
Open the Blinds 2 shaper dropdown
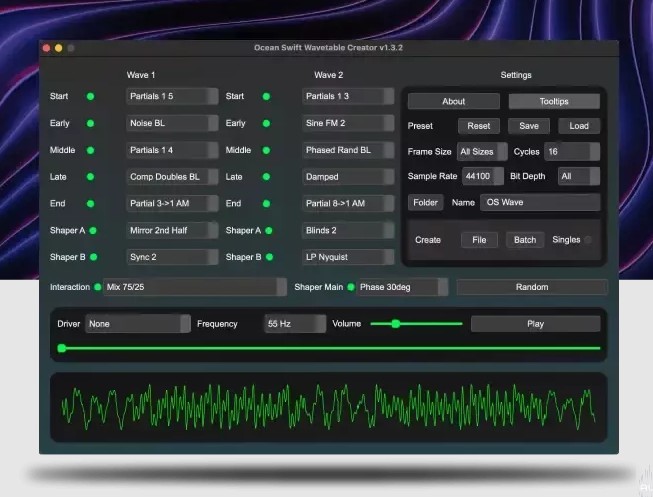point(348,230)
